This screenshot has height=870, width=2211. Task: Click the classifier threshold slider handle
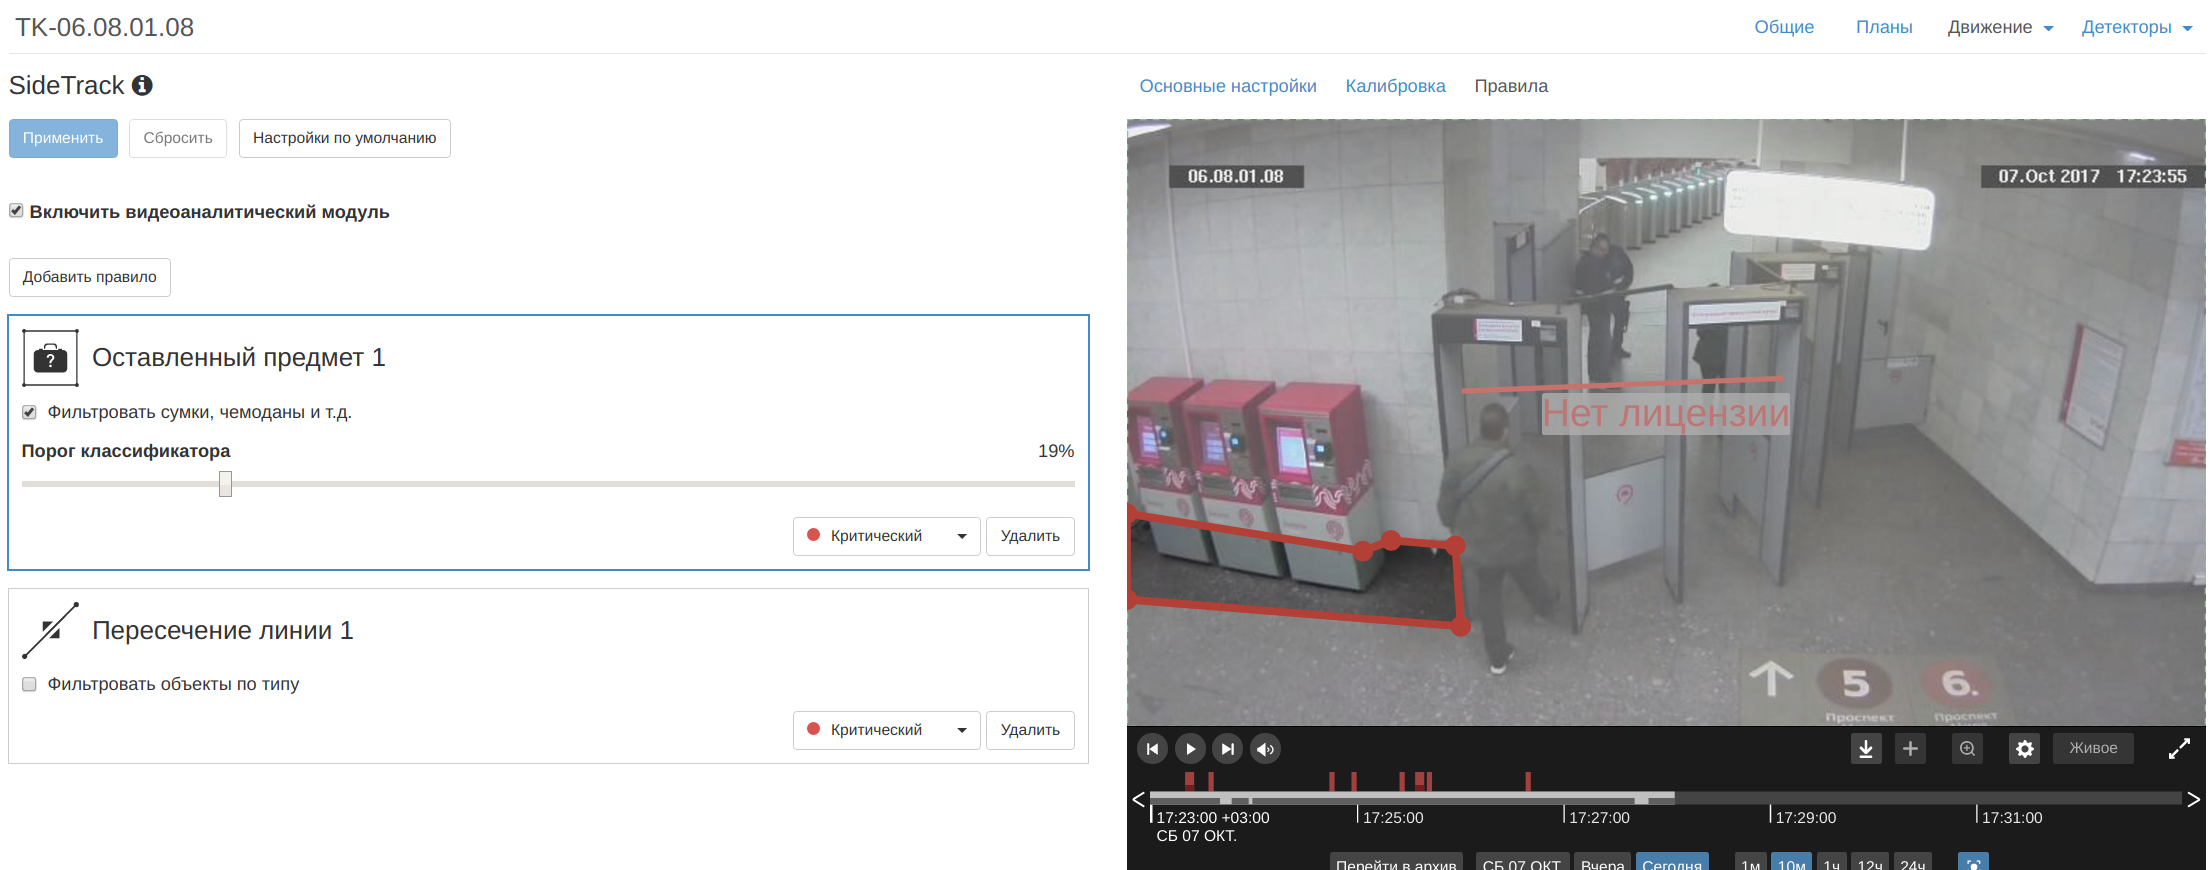click(x=225, y=484)
